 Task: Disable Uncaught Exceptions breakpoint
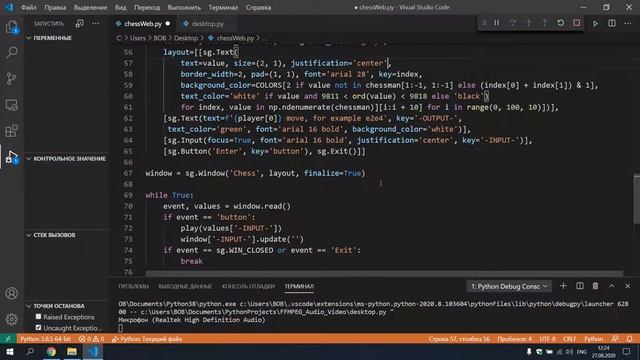coord(38,327)
